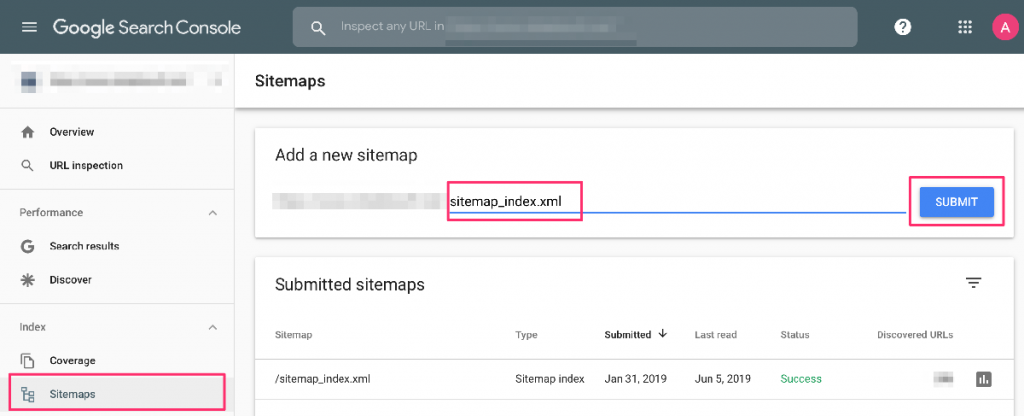Screen dimensions: 1024x416
Task: Click the Status column header
Action: tap(795, 334)
